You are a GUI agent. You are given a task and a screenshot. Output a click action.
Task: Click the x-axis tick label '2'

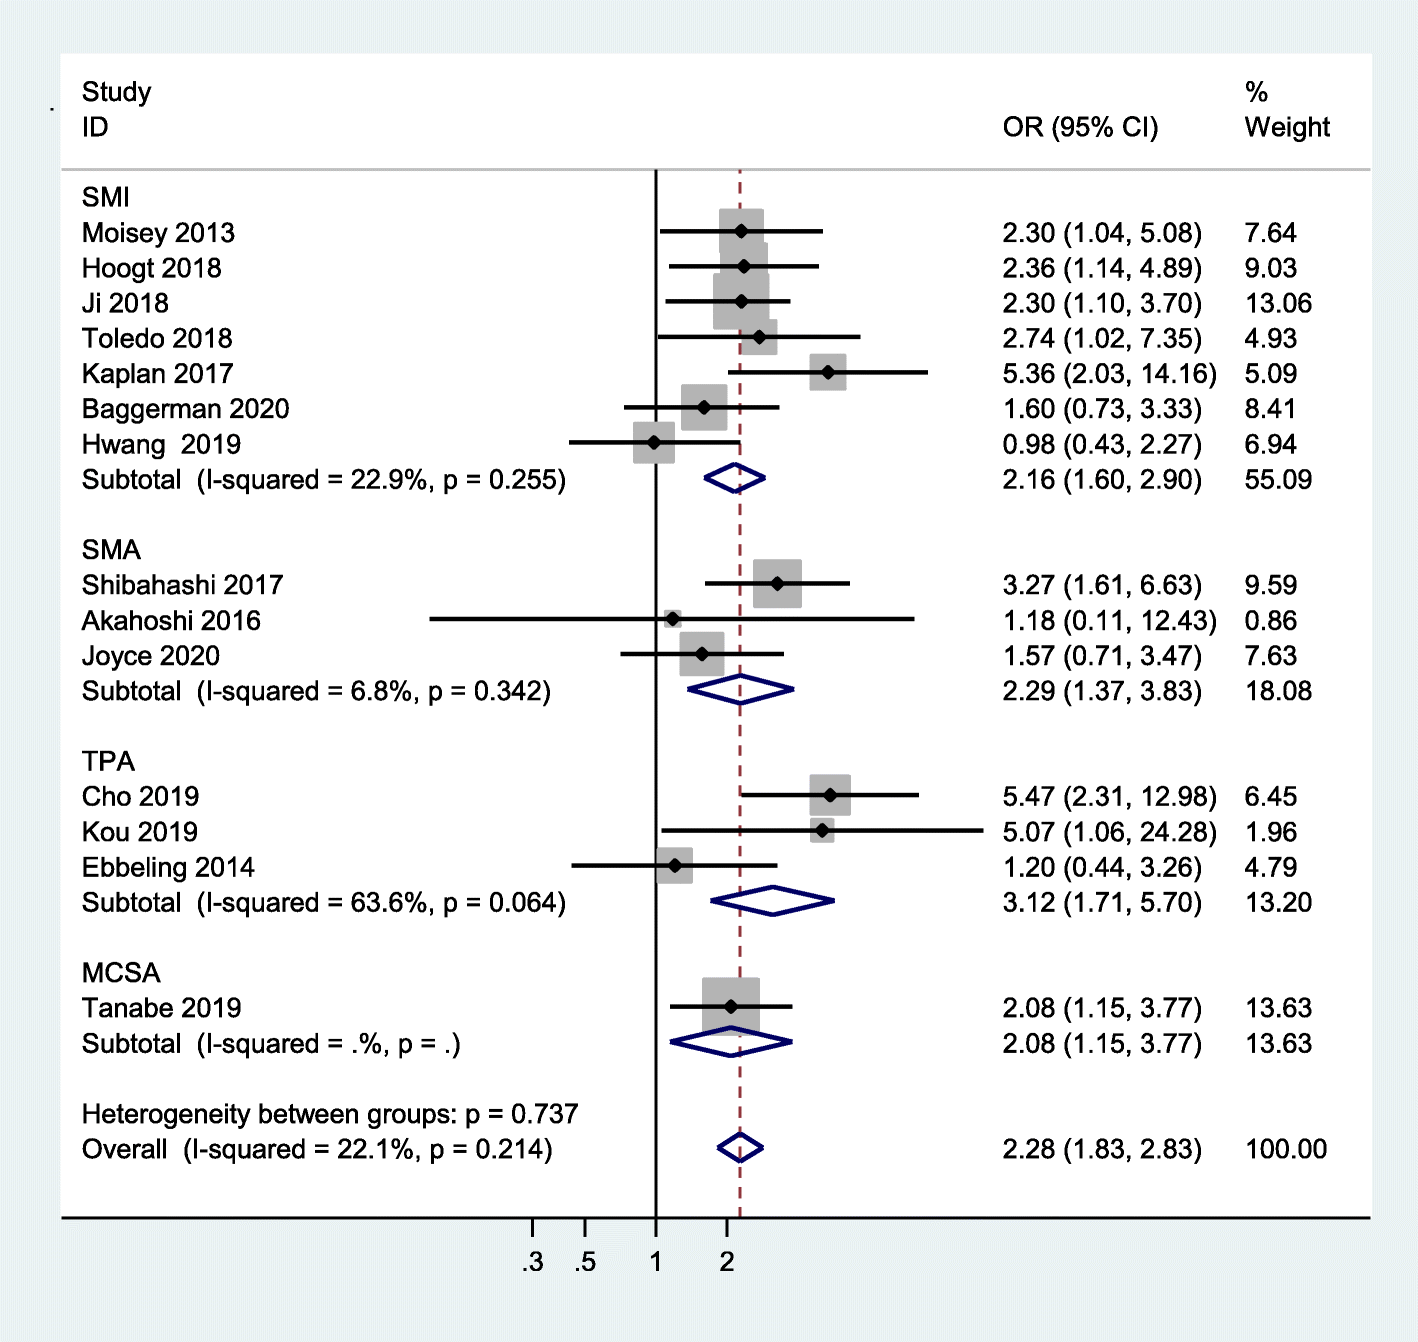(x=727, y=1262)
